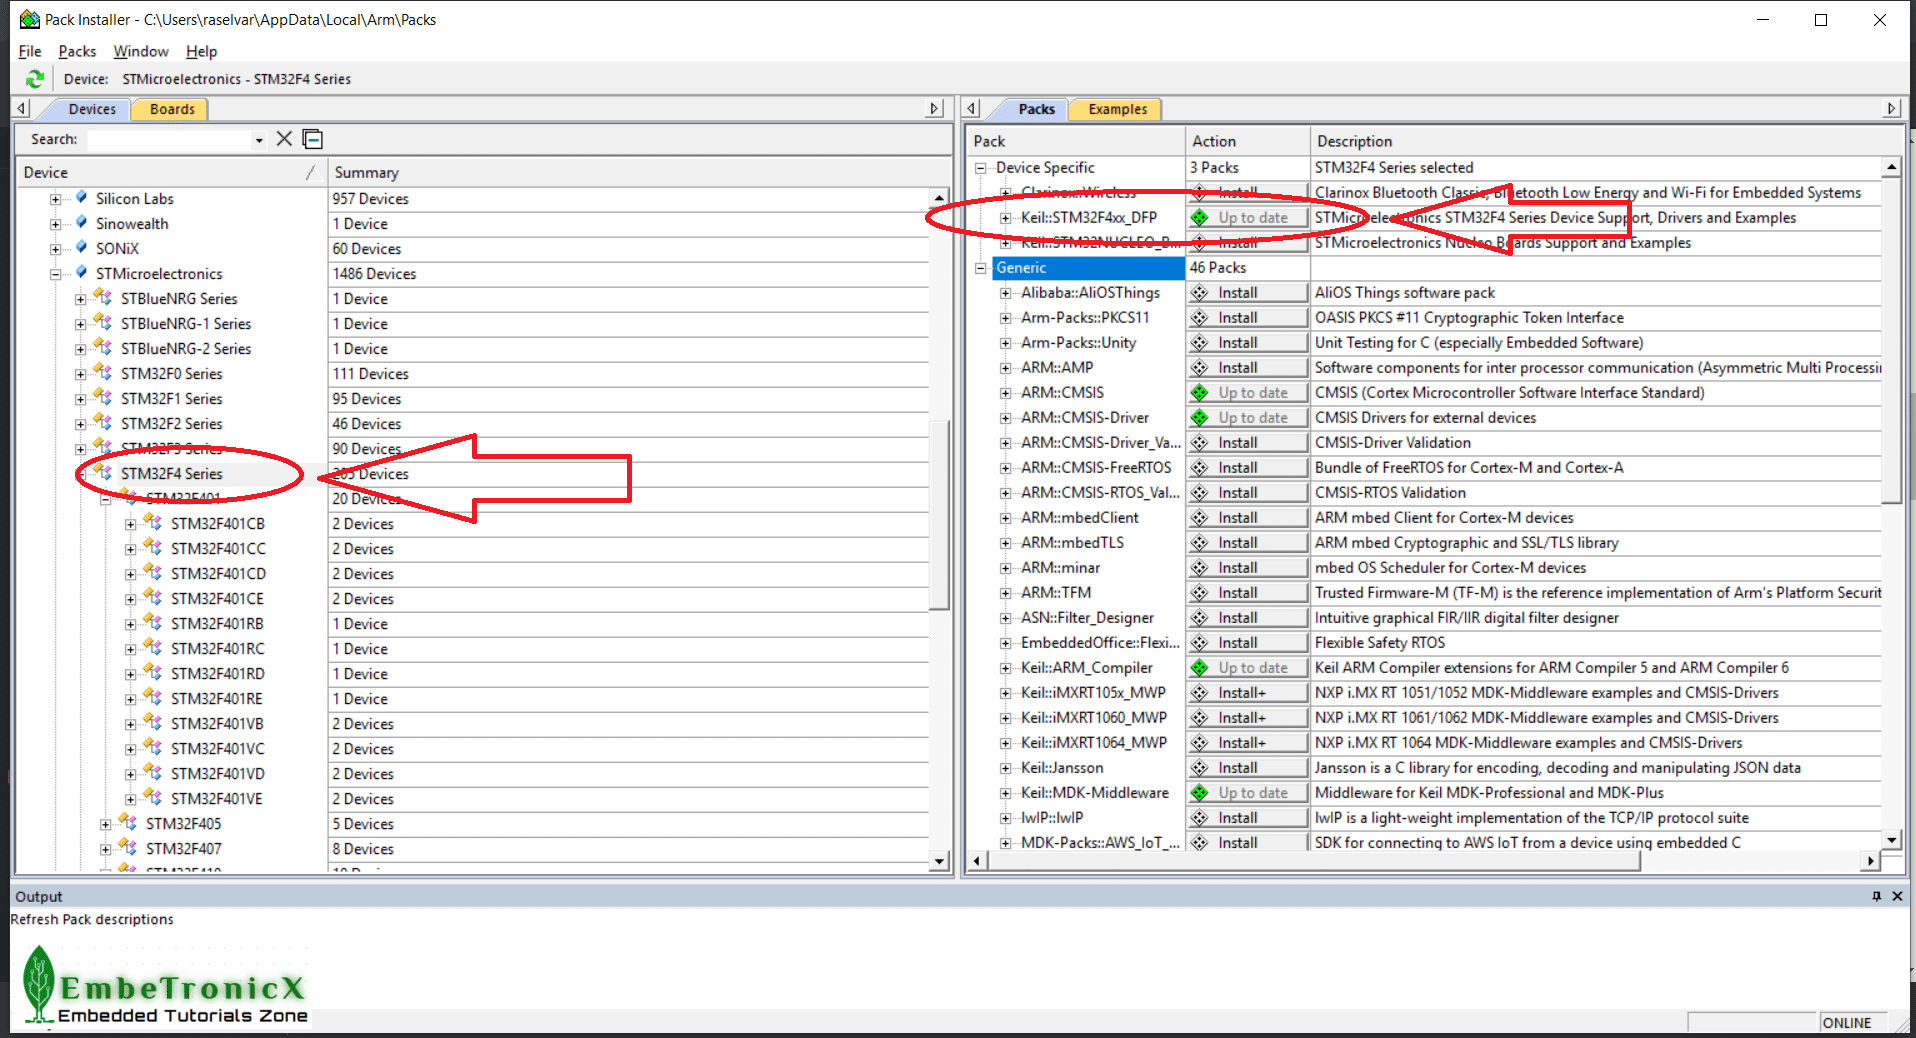The image size is (1916, 1038).
Task: Click the packs list vertical scrollbar
Action: pyautogui.click(x=1891, y=340)
